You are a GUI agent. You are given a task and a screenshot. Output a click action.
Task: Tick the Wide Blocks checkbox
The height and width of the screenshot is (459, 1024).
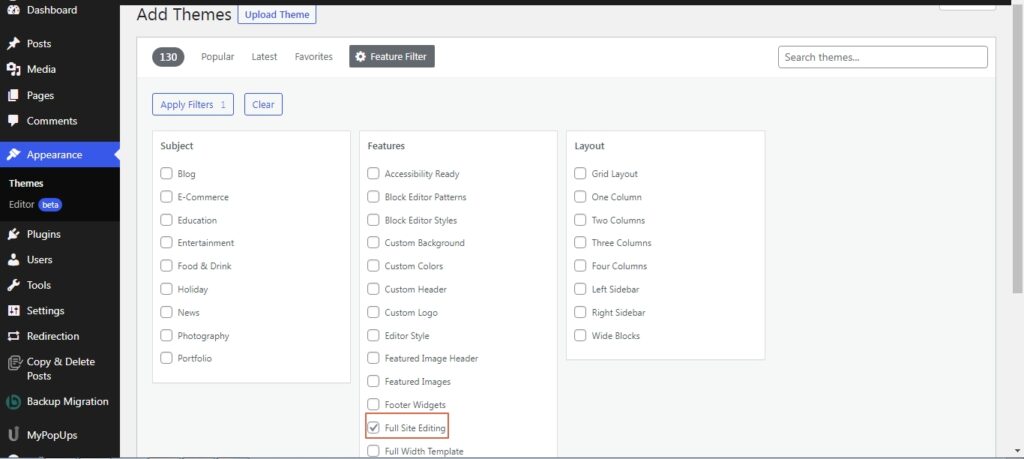(x=580, y=336)
